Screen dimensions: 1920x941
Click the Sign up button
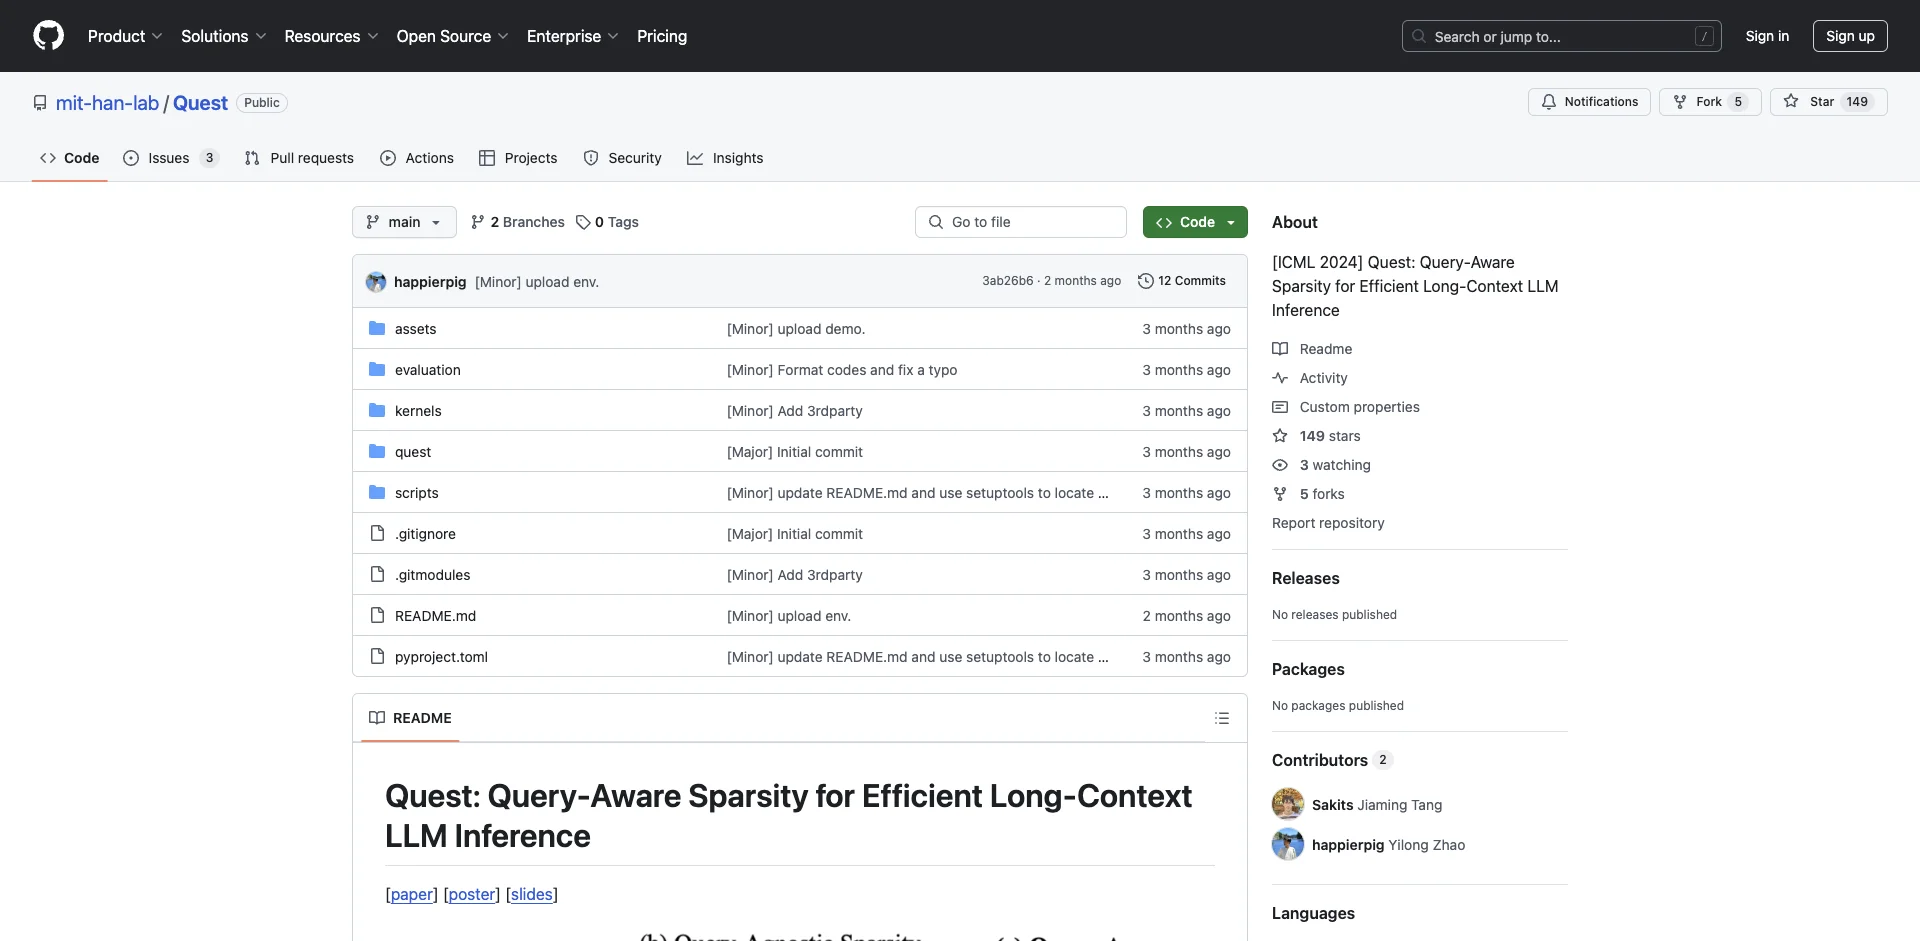point(1850,36)
